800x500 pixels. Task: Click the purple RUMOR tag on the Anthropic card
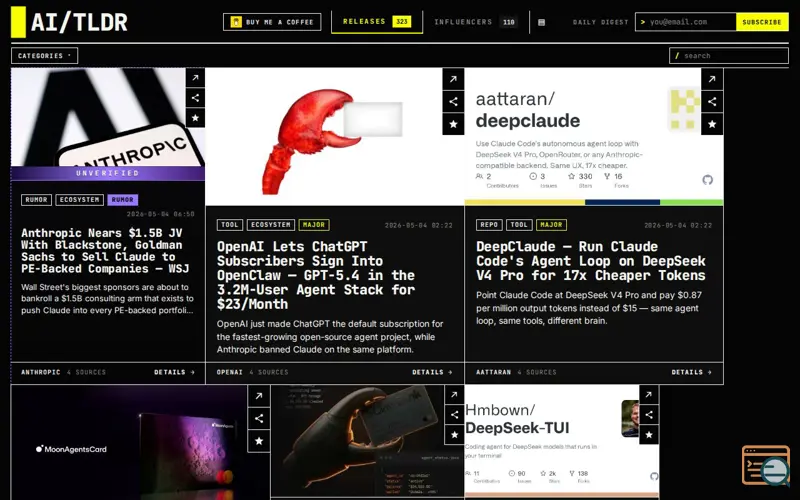click(x=122, y=199)
